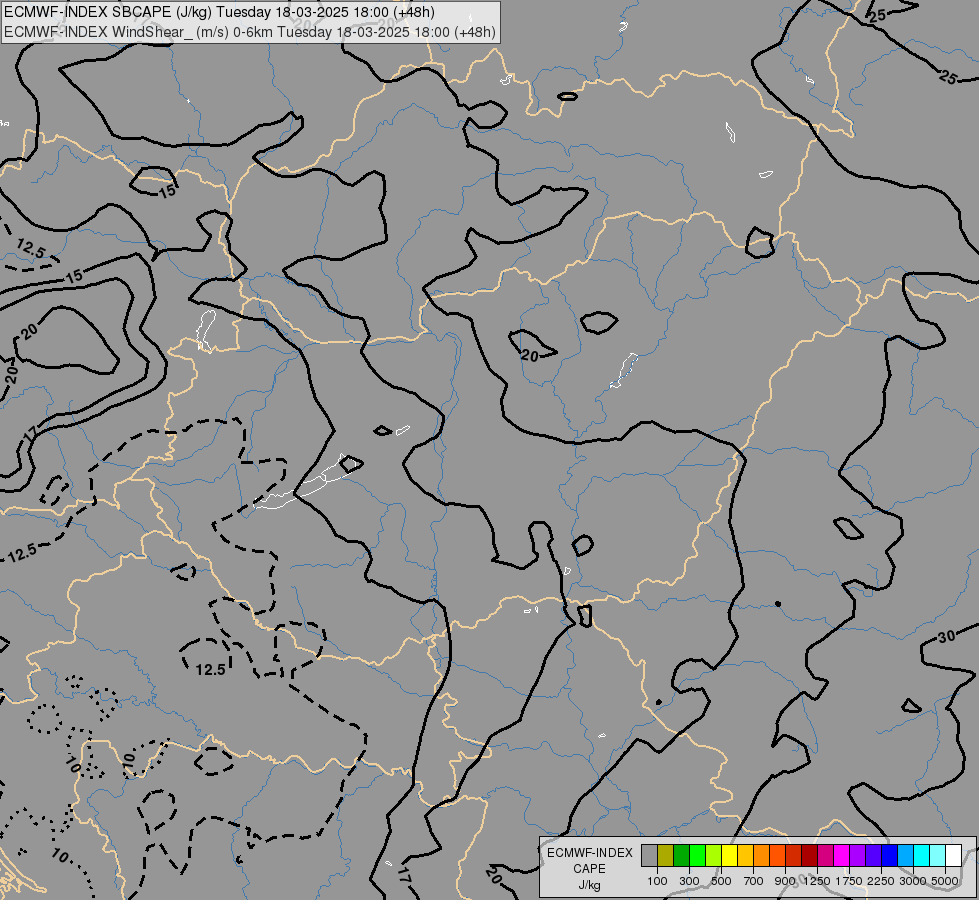Select the bright green CAPE legend swatch

point(697,855)
